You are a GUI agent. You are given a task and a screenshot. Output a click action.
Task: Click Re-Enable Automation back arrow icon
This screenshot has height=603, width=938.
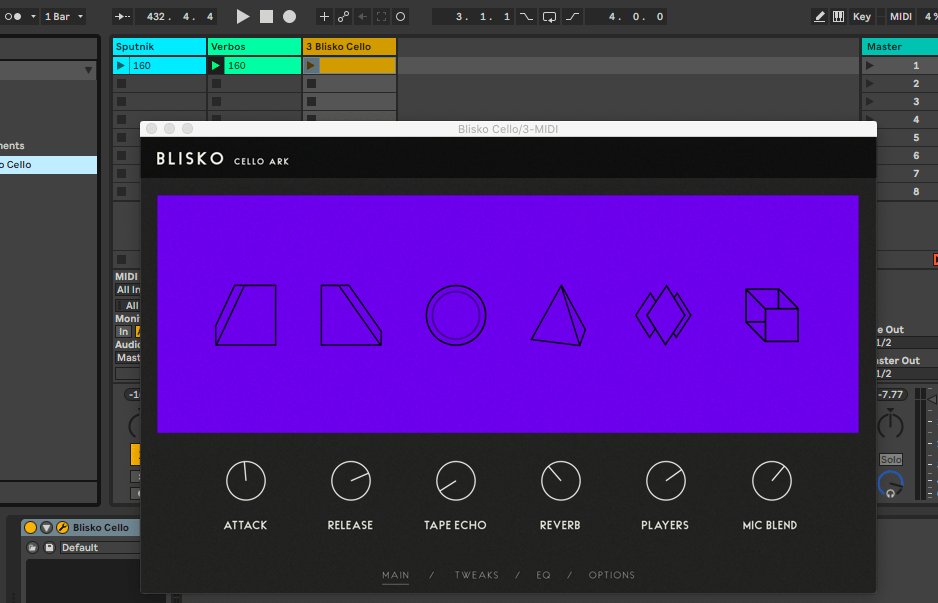pyautogui.click(x=362, y=17)
